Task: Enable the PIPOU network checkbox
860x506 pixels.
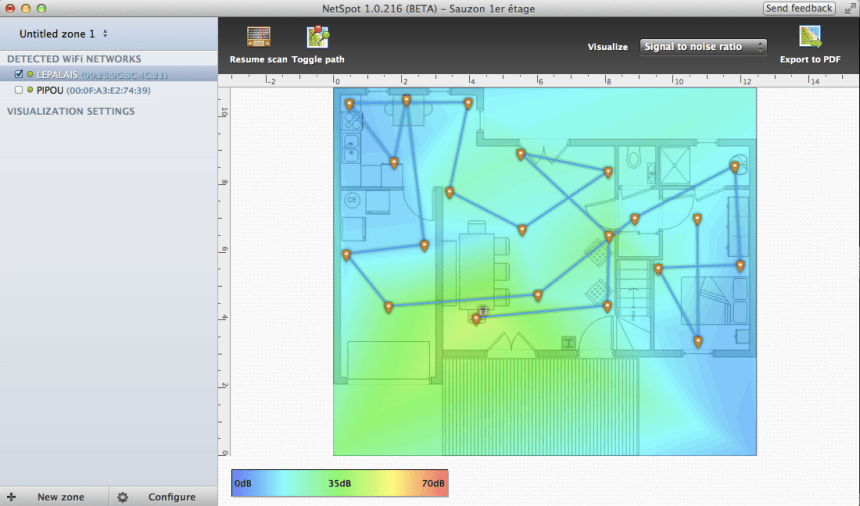Action: (19, 90)
